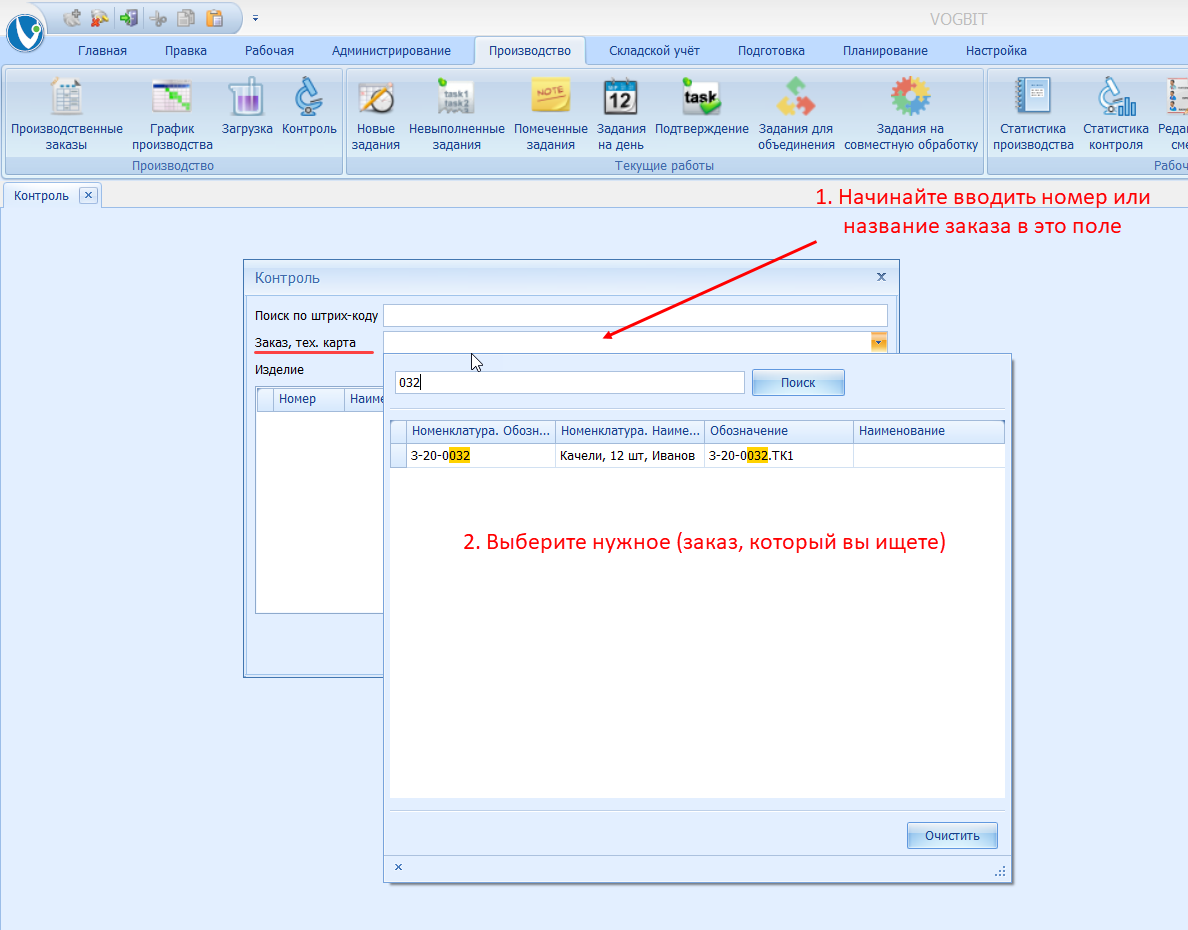Click the Очистить button
Viewport: 1188px width, 930px height.
pos(951,835)
